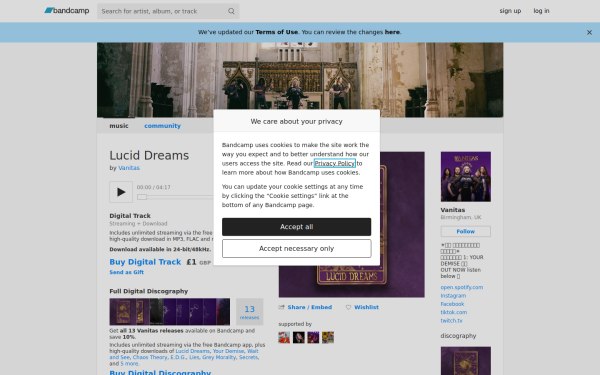Open the Your Demise release link
The image size is (600, 375).
[x=228, y=351]
